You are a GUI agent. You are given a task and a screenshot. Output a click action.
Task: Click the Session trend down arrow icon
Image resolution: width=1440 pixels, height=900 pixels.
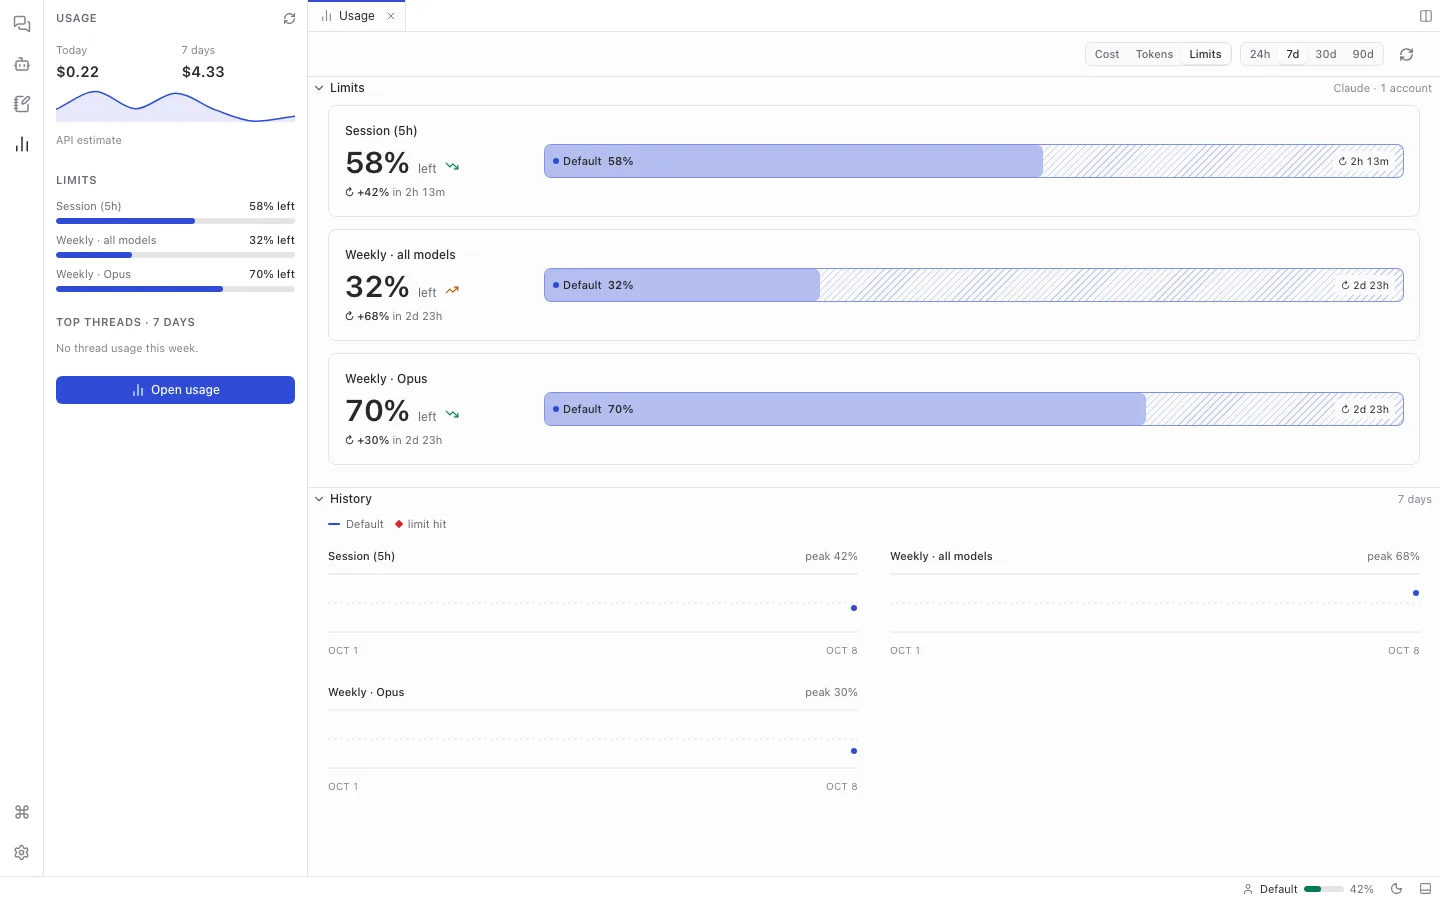click(x=452, y=167)
